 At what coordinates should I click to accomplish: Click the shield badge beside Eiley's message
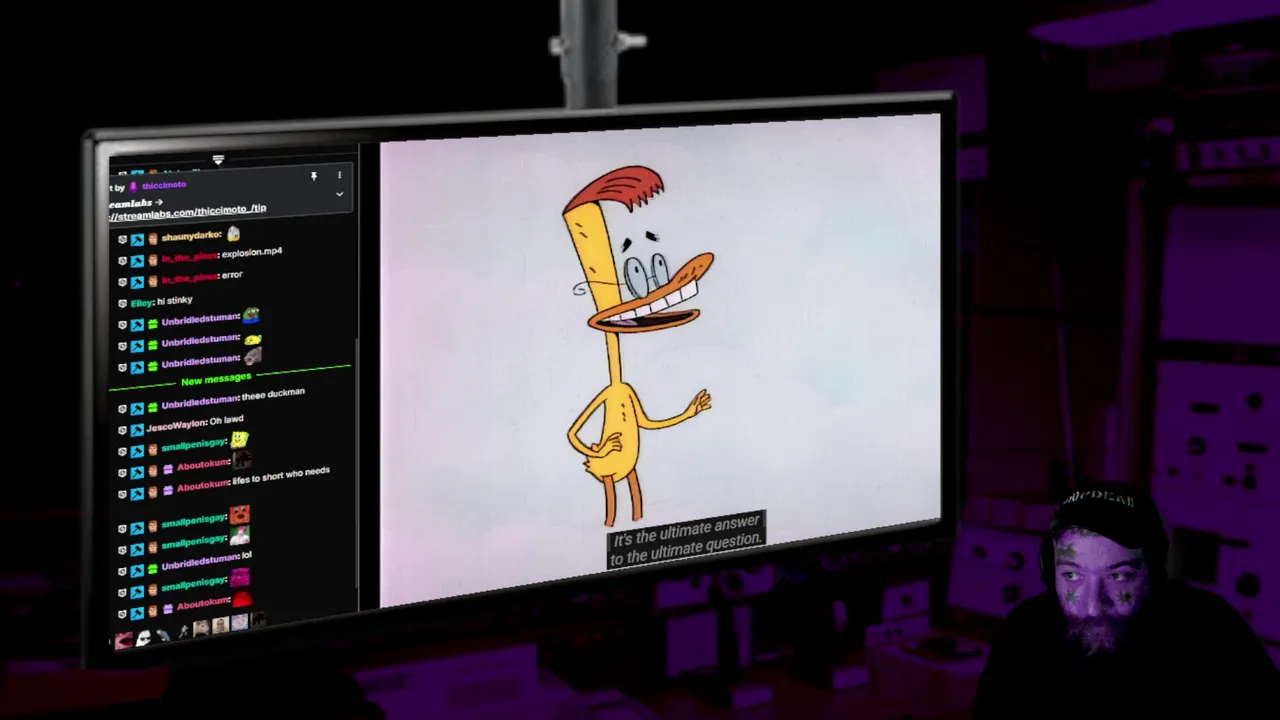(x=122, y=303)
